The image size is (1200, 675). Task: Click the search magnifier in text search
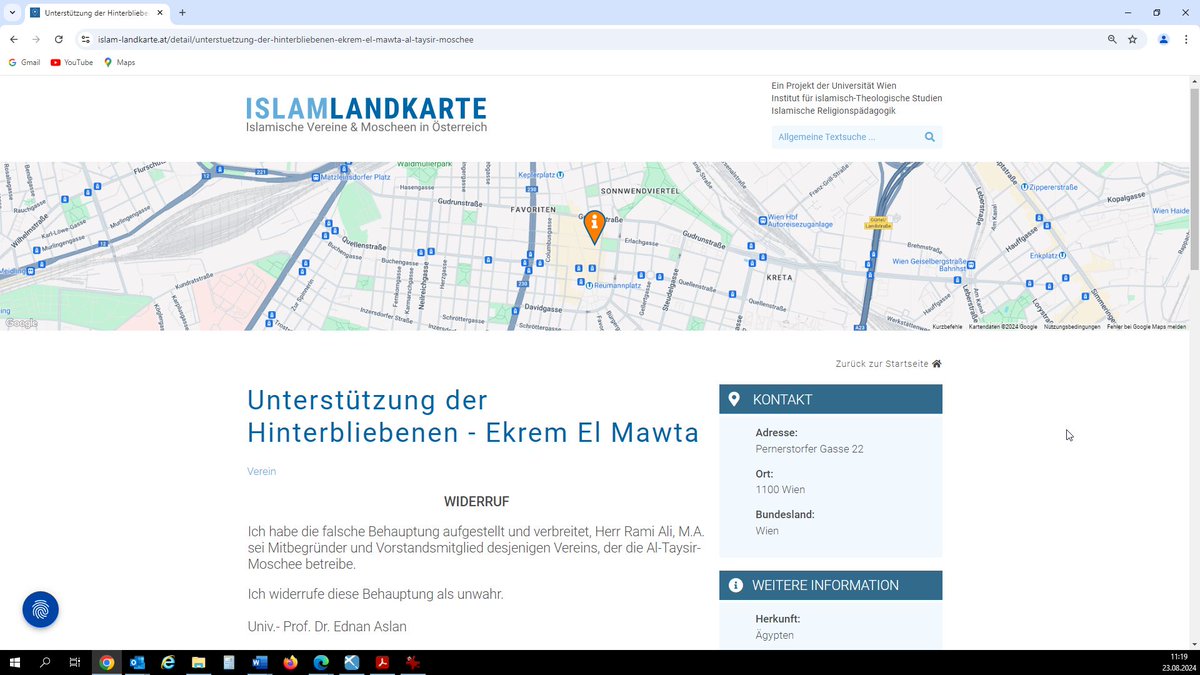click(x=929, y=137)
